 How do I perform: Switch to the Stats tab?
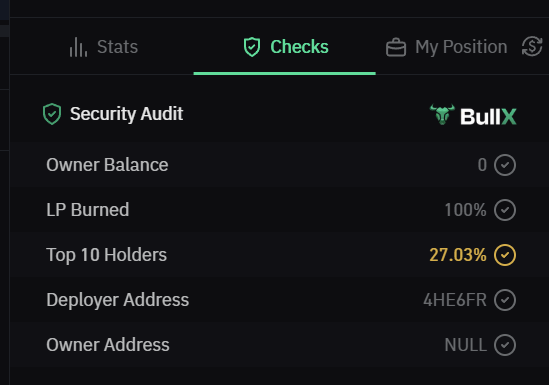click(x=104, y=47)
